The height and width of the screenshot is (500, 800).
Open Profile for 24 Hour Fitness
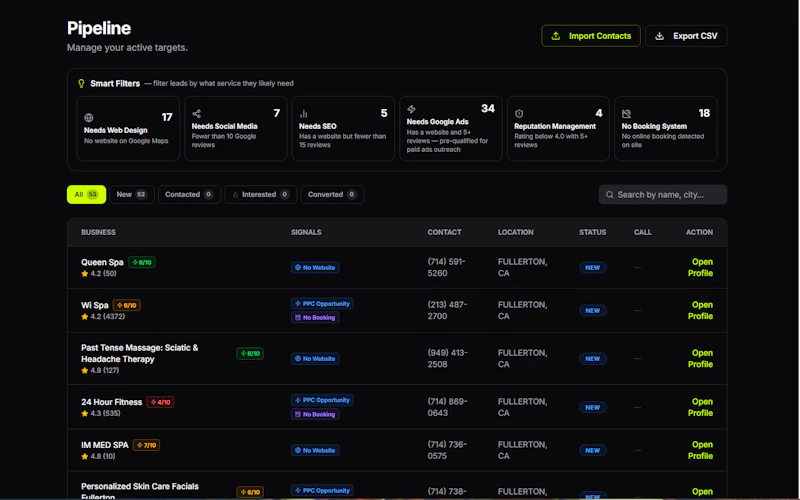coord(701,407)
